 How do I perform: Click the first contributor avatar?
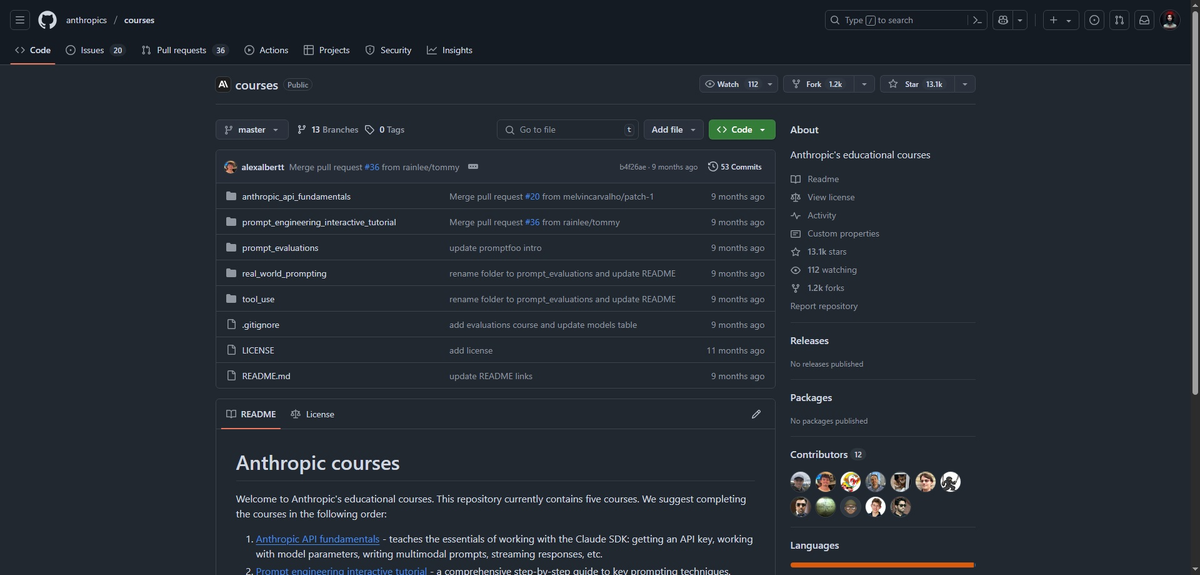[x=800, y=482]
